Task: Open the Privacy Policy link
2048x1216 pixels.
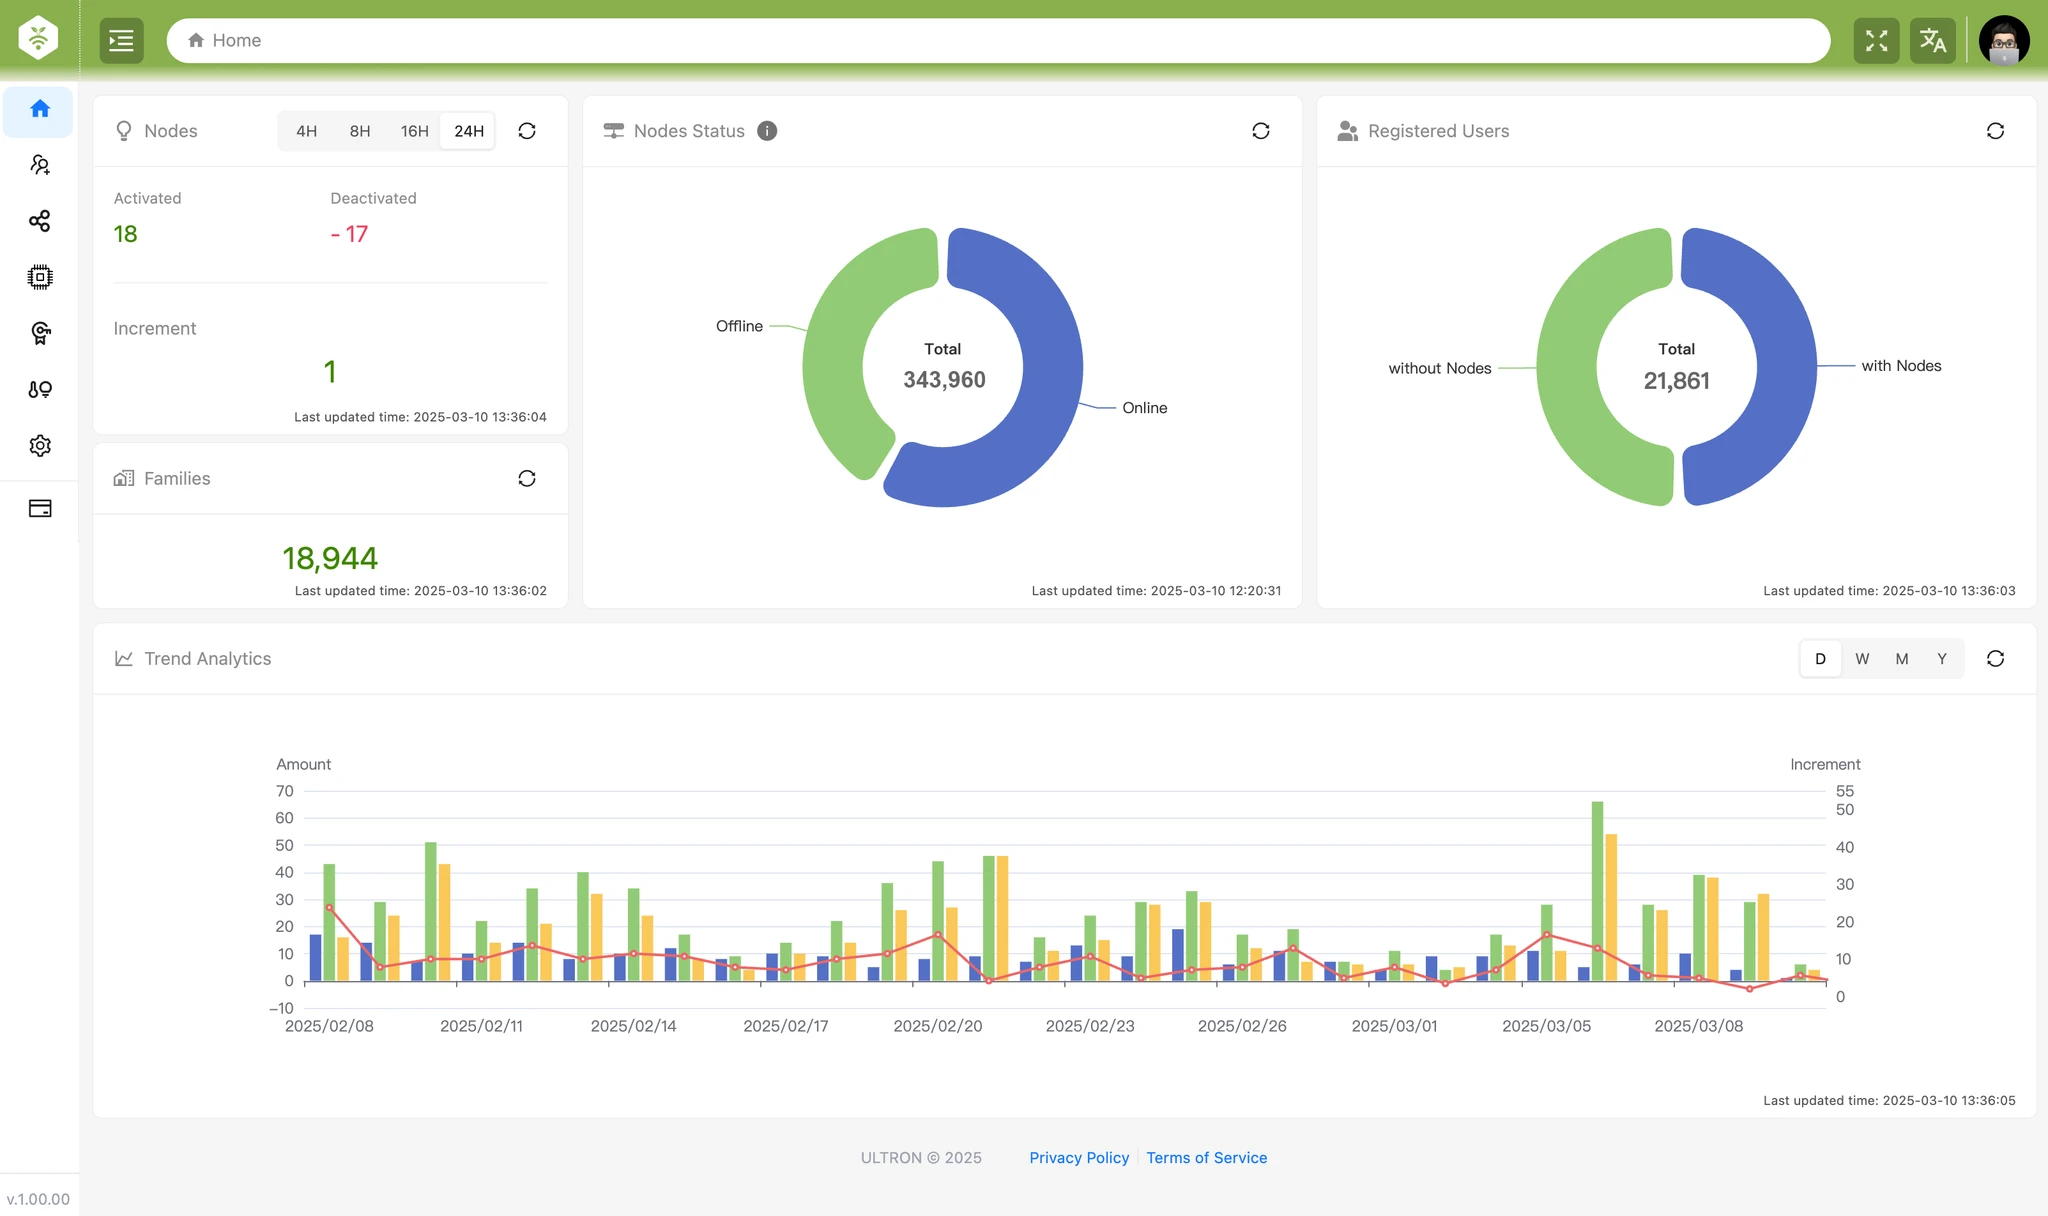Action: tap(1078, 1158)
